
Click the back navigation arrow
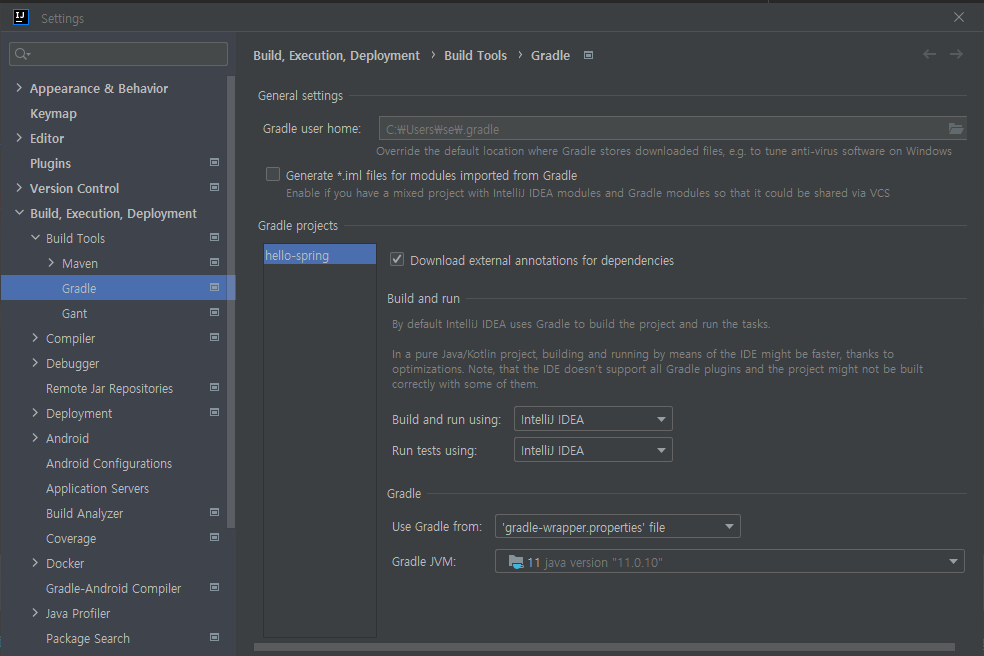929,55
